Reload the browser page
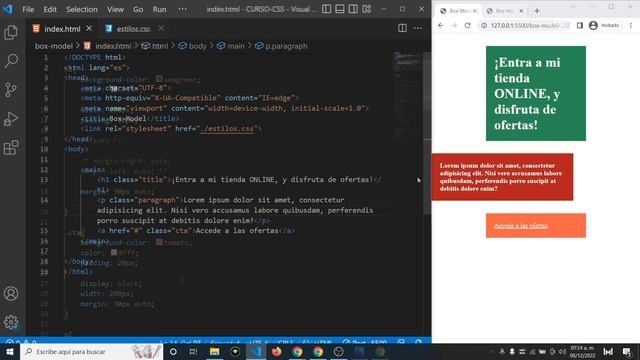The image size is (640, 360). click(467, 25)
